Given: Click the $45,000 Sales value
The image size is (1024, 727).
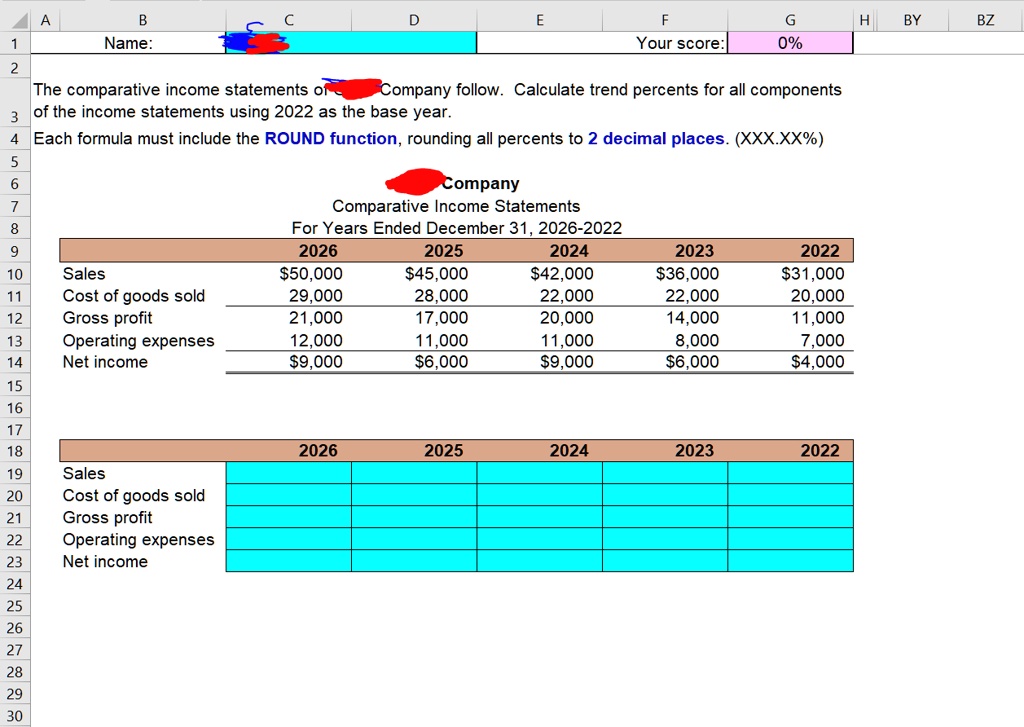Looking at the screenshot, I should tap(436, 274).
